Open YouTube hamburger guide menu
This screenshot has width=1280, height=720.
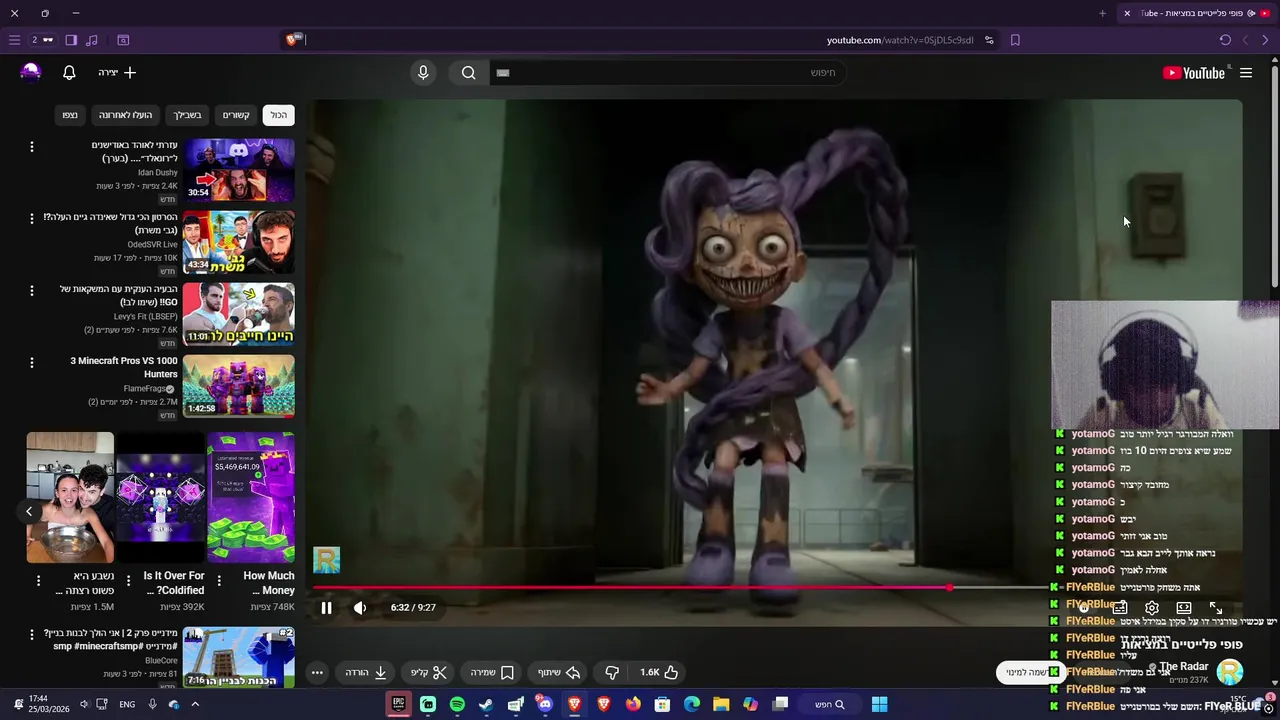[x=1246, y=73]
